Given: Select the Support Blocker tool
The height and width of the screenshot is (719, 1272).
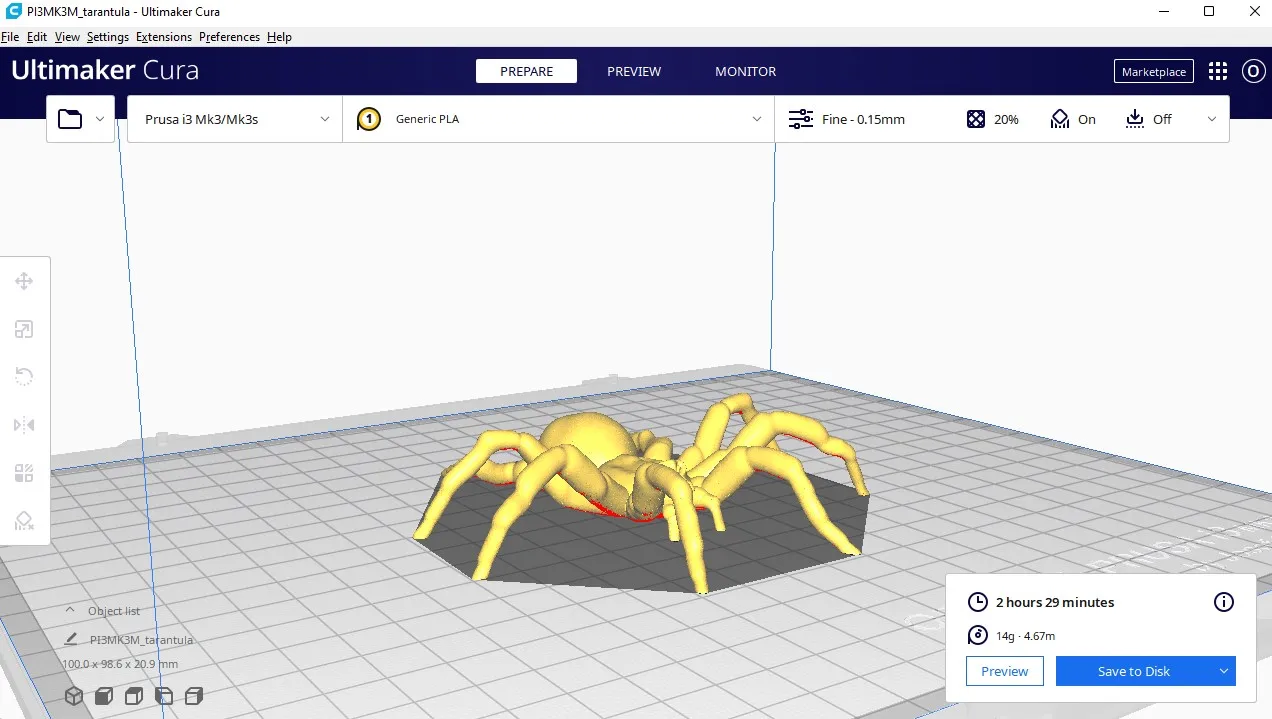Looking at the screenshot, I should [24, 520].
